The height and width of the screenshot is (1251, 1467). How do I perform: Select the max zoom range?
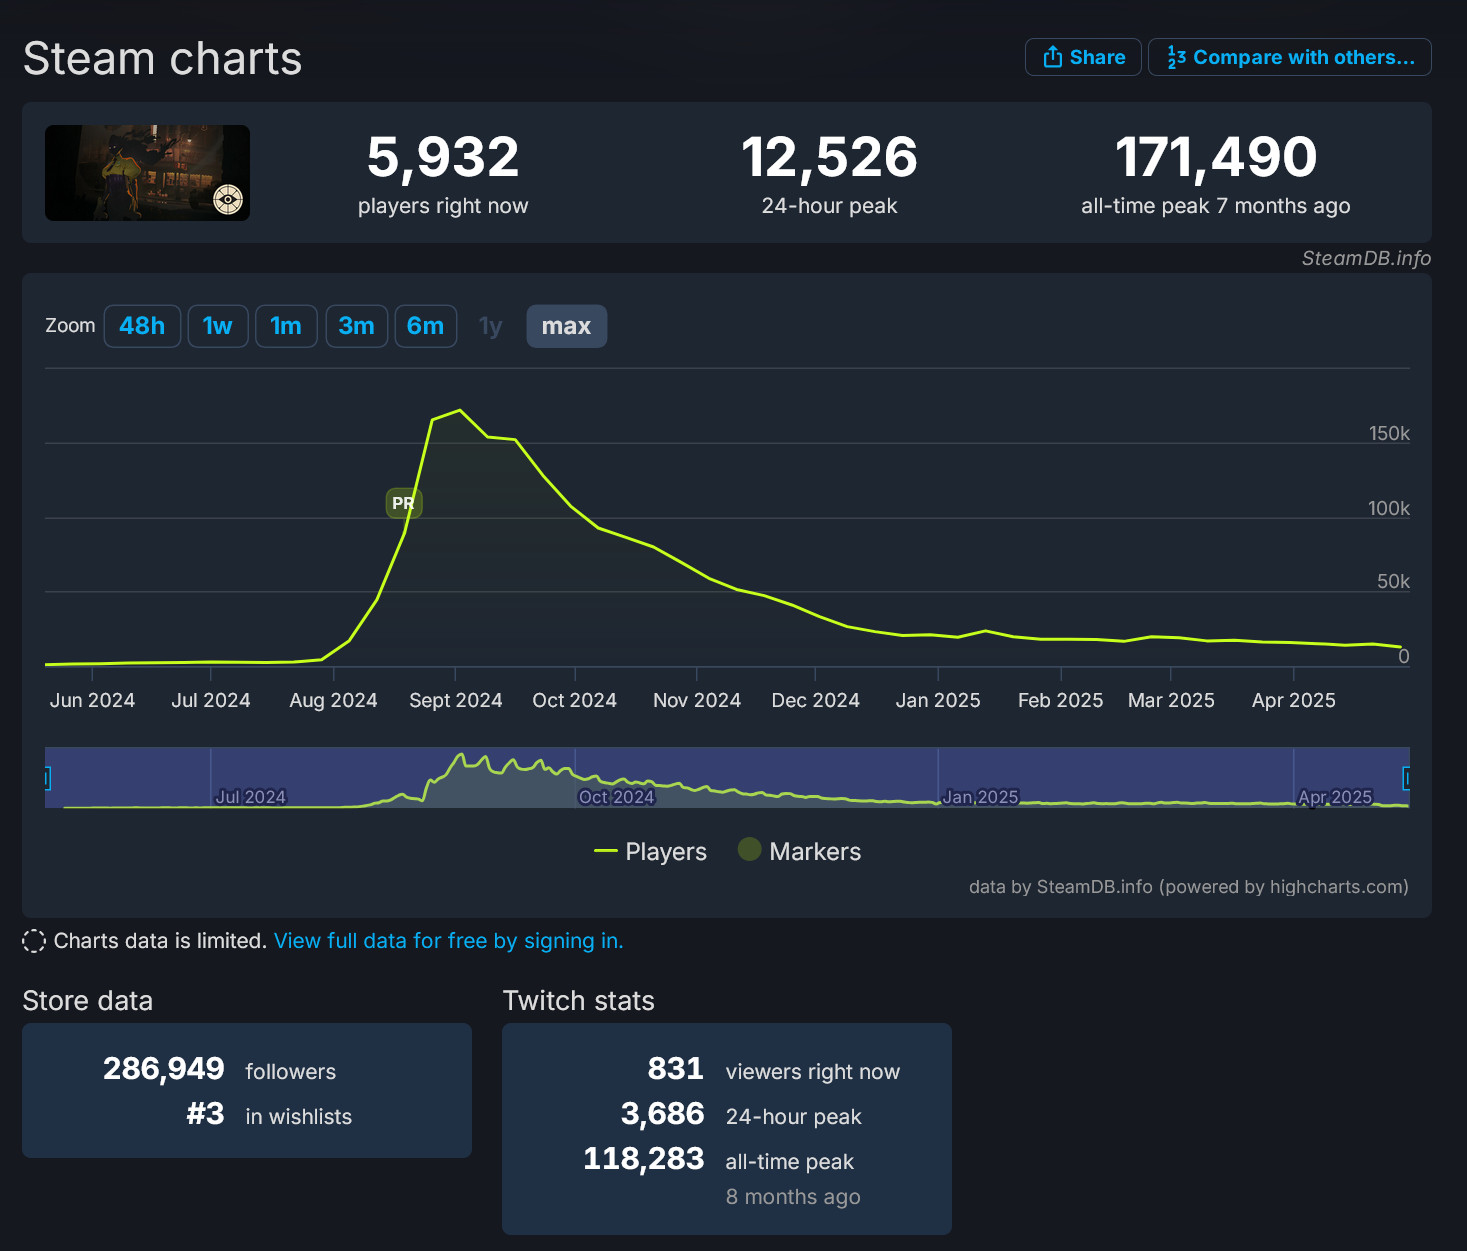[566, 326]
